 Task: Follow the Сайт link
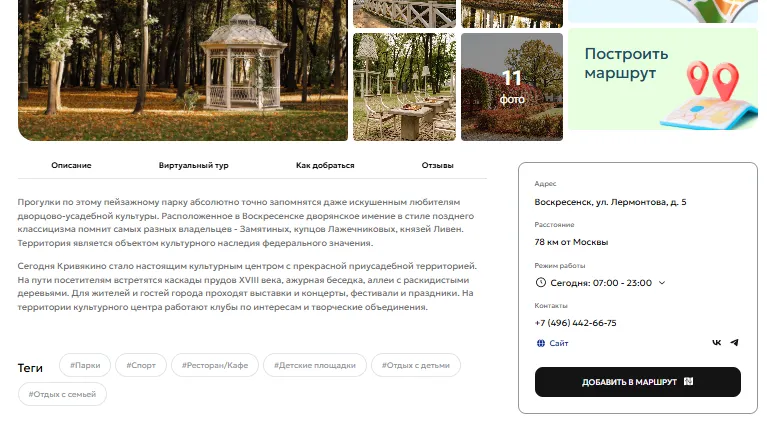pos(559,343)
